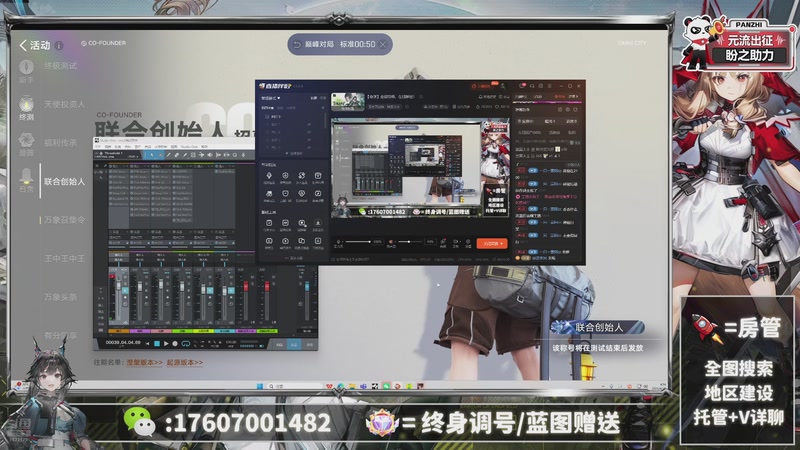Image resolution: width=800 pixels, height=450 pixels.
Task: Click the info icon beside 活动 title
Action: 59,46
